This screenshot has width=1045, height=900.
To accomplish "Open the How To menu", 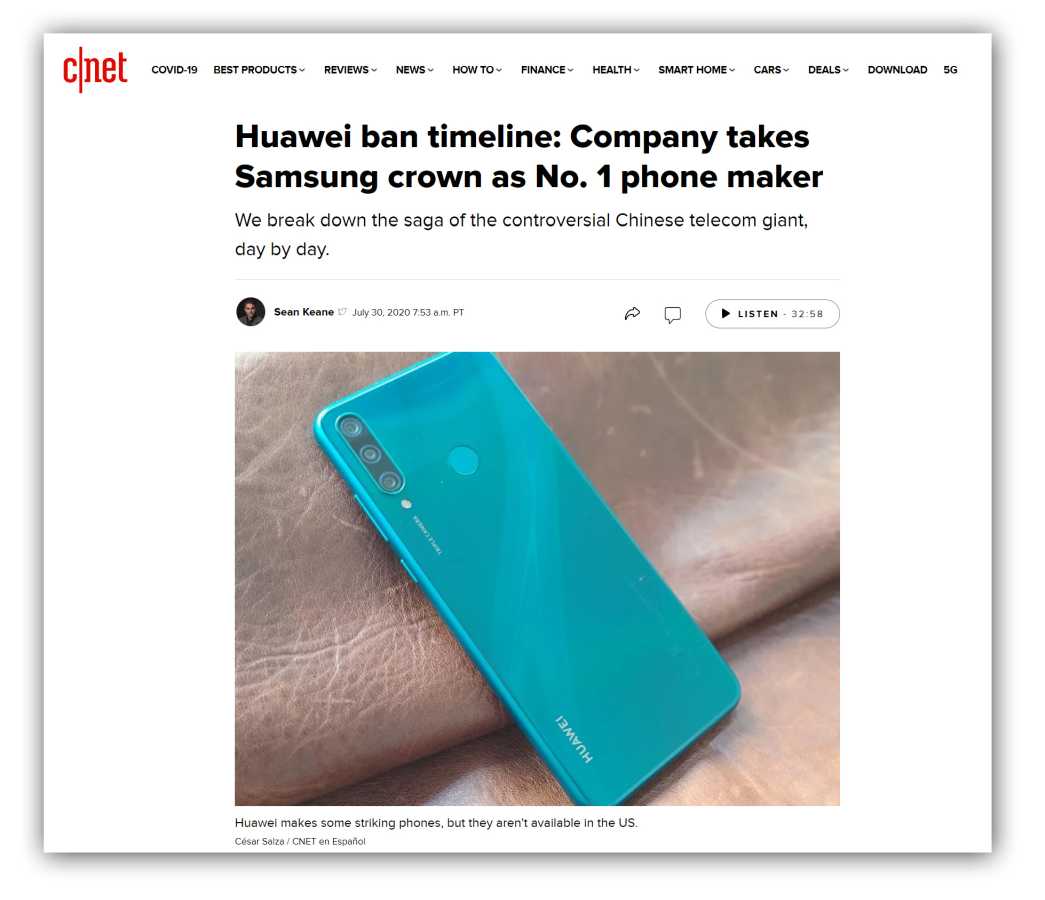I will point(477,70).
